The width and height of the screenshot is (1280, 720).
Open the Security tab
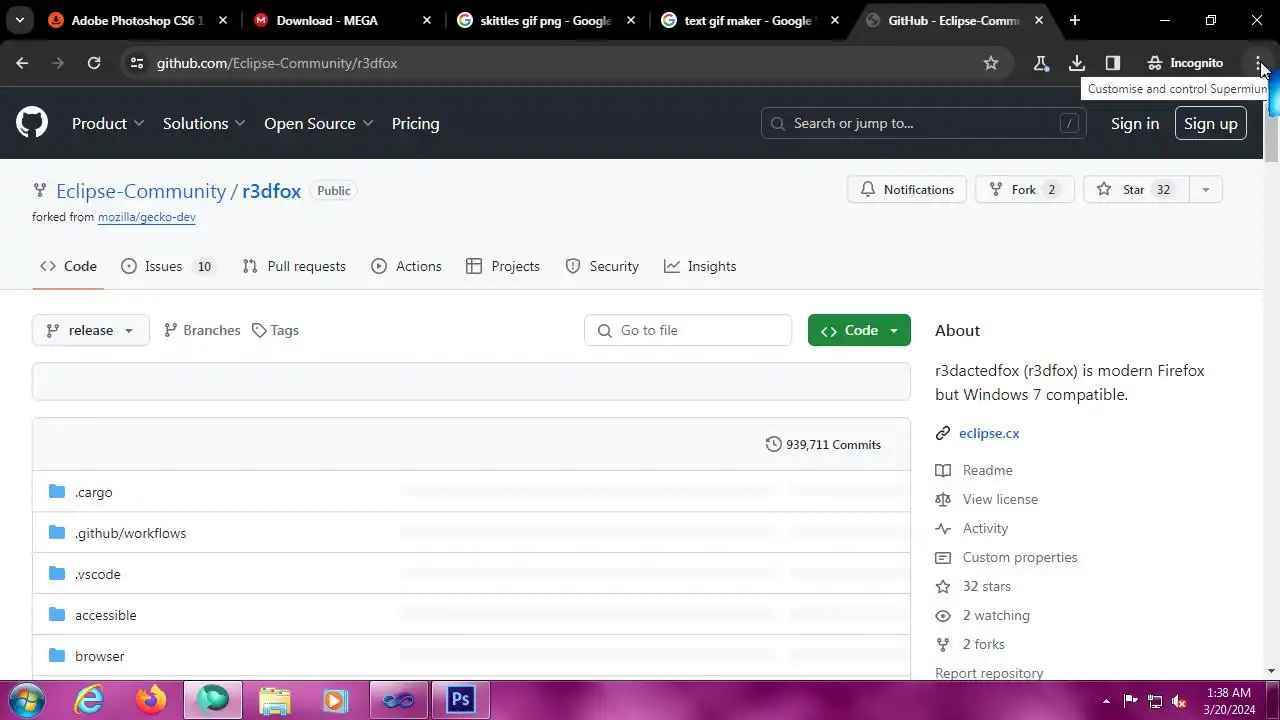[x=602, y=266]
